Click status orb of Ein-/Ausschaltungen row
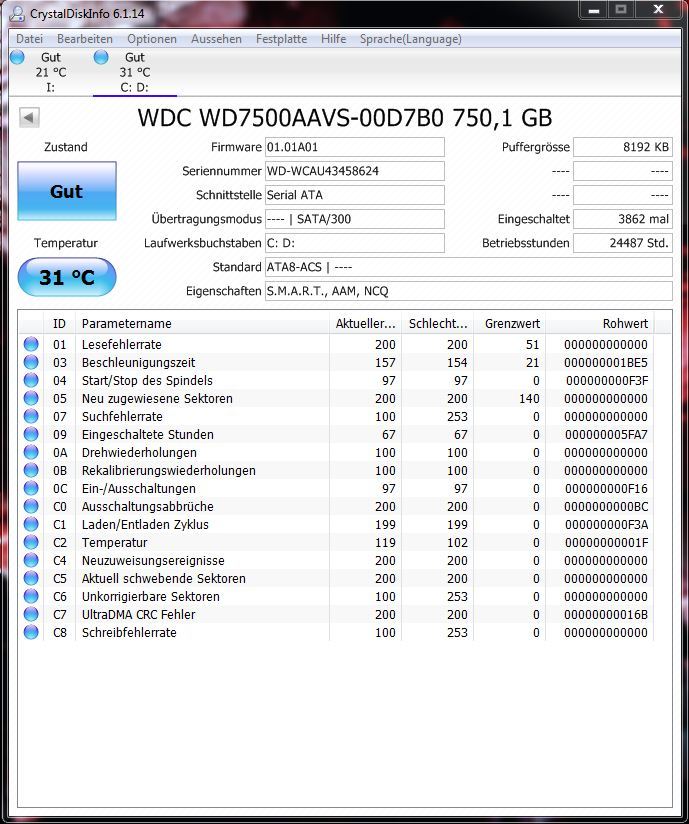 pos(31,488)
